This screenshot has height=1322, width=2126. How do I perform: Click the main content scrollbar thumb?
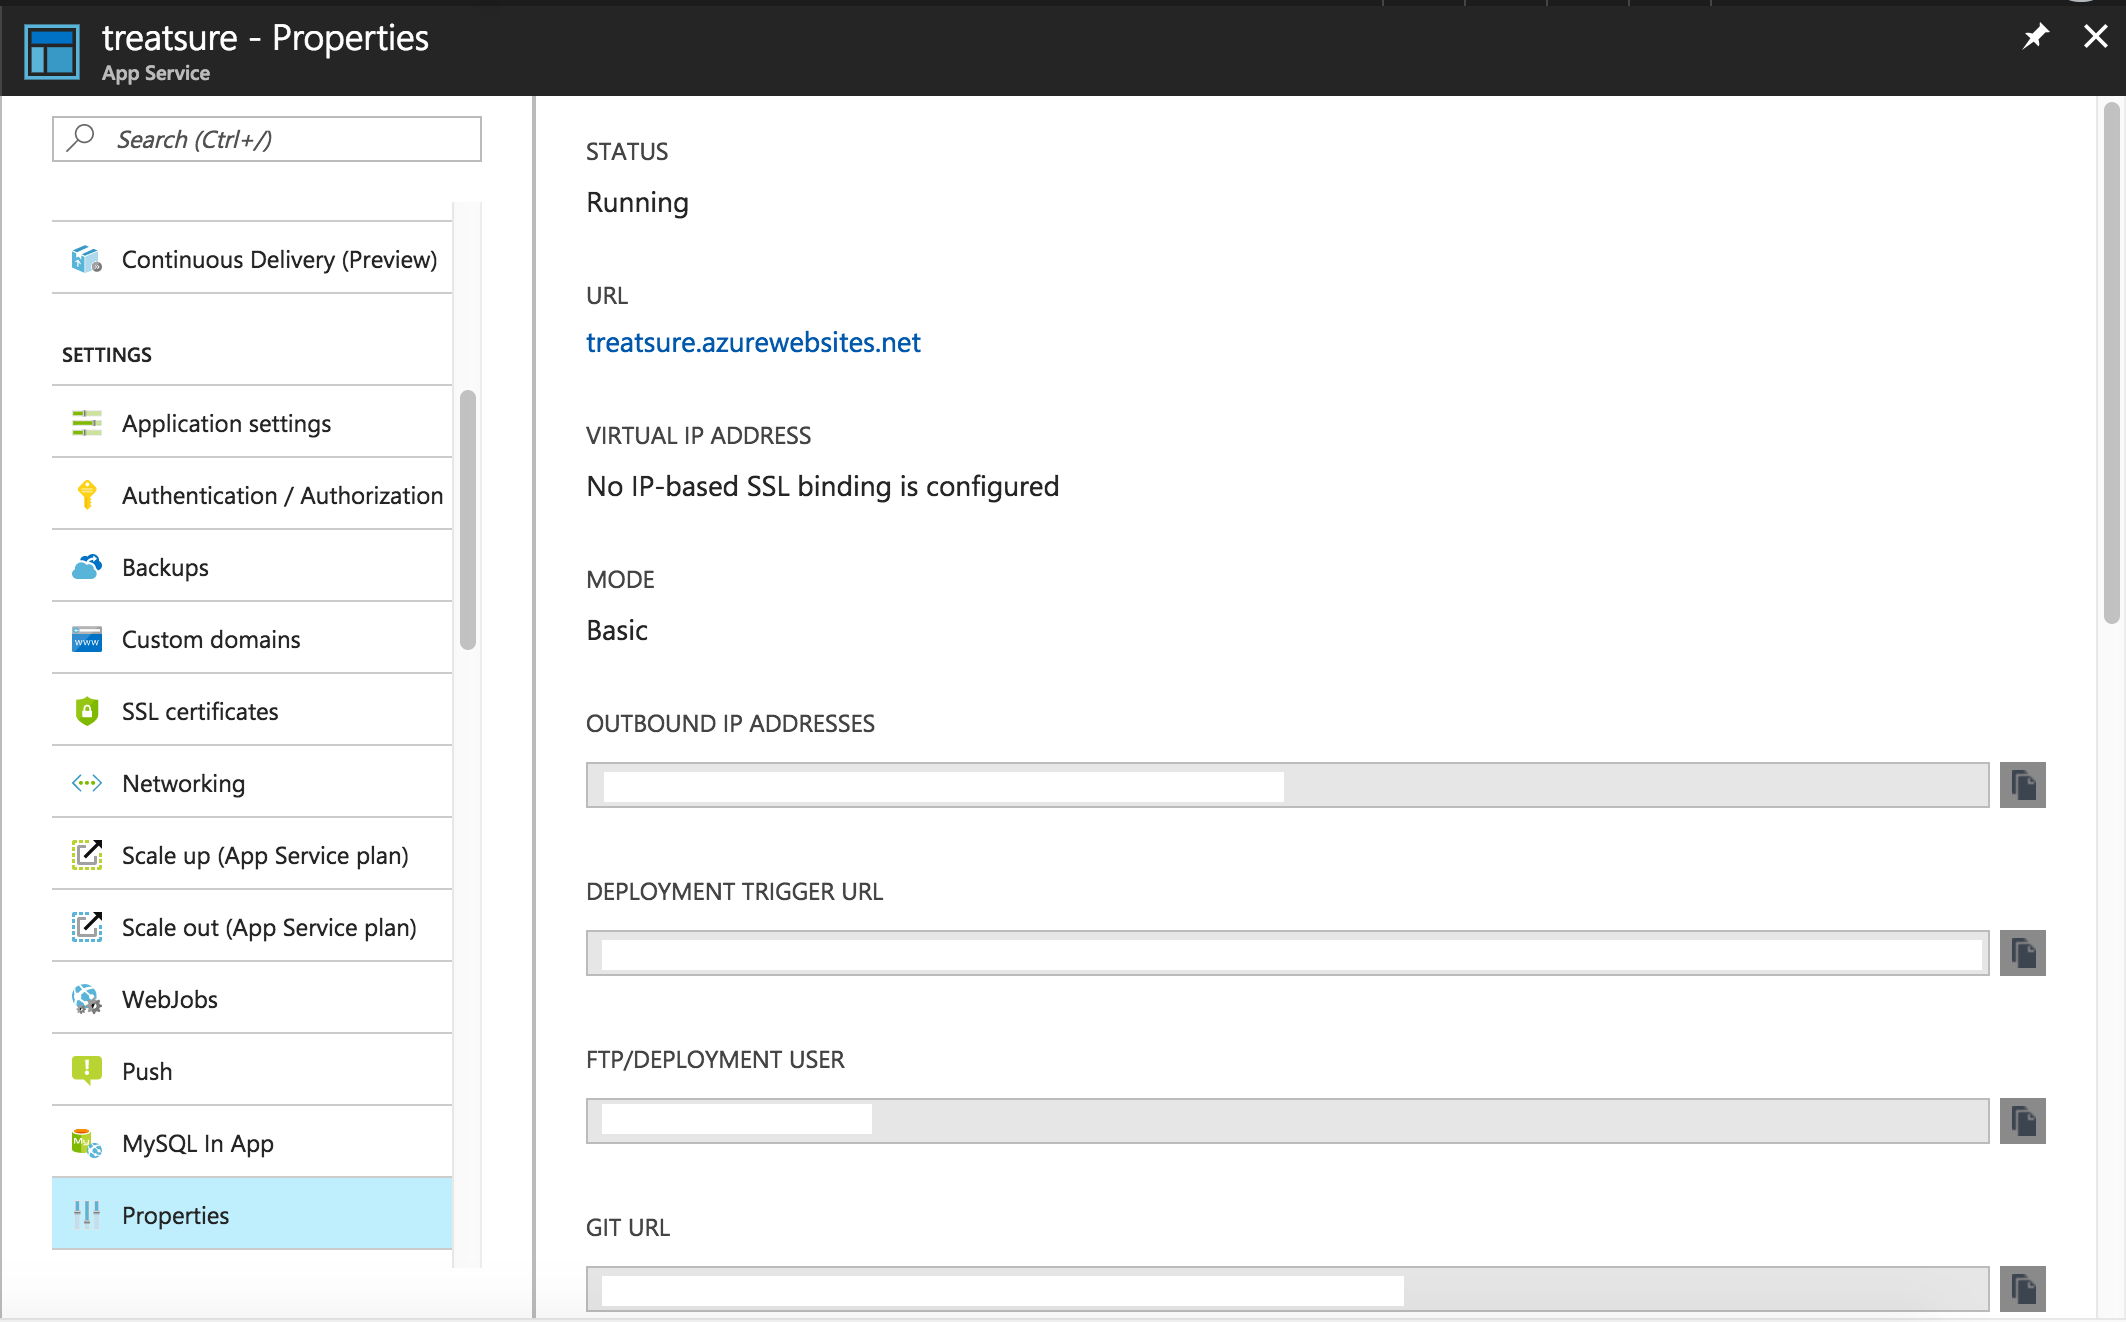click(2112, 362)
